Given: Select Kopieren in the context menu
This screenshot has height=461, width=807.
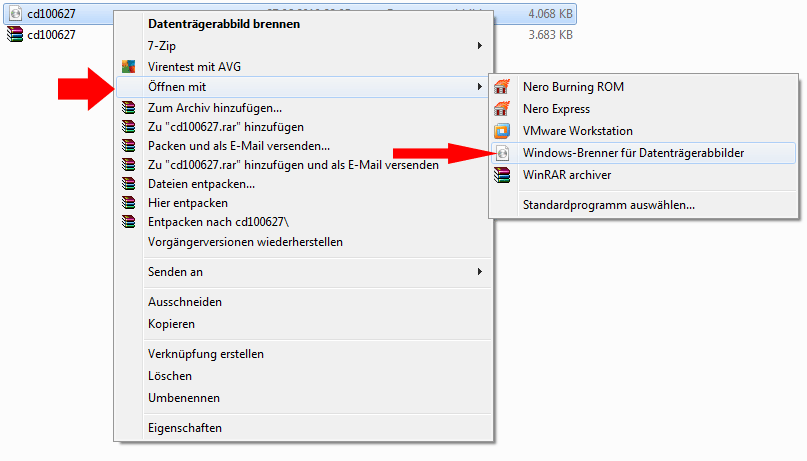Looking at the screenshot, I should point(171,324).
